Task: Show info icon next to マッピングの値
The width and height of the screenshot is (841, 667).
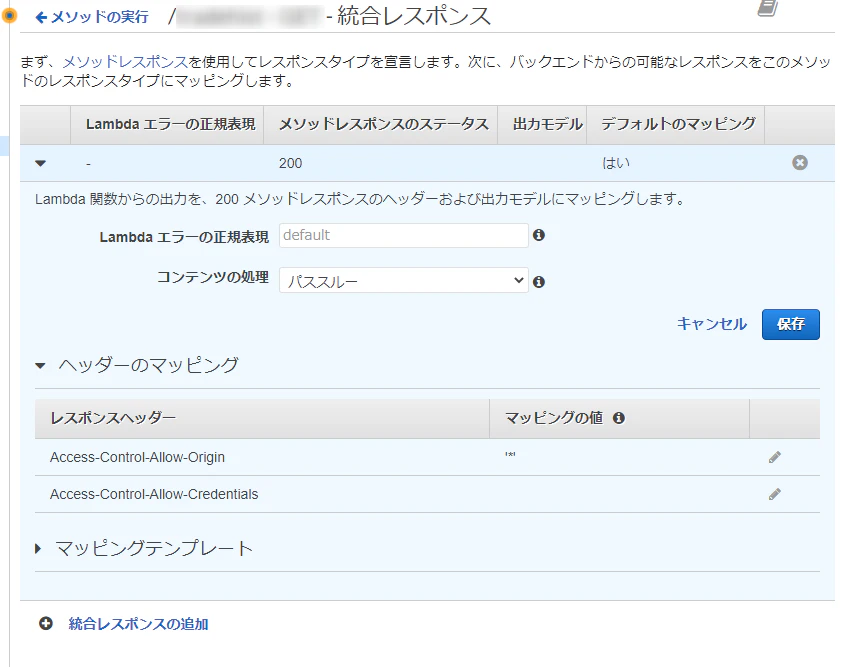Action: [x=619, y=418]
